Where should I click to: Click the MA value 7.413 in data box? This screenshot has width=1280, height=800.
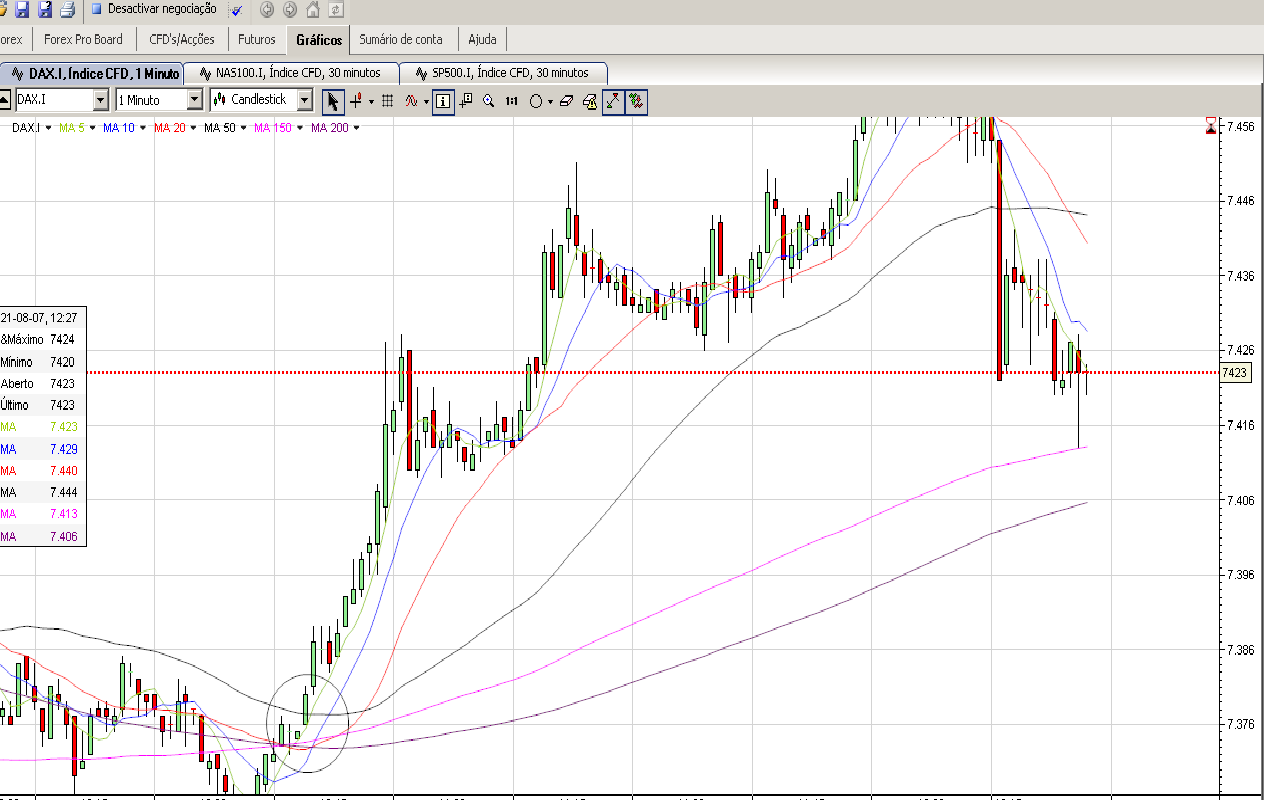pyautogui.click(x=63, y=514)
